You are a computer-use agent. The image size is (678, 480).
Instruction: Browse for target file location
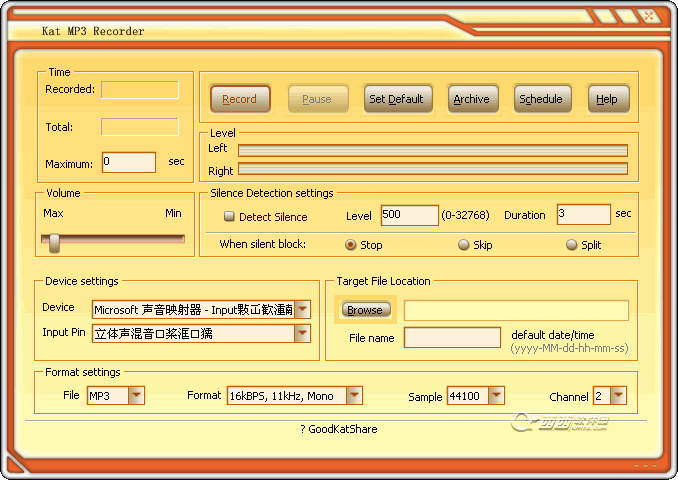coord(365,310)
